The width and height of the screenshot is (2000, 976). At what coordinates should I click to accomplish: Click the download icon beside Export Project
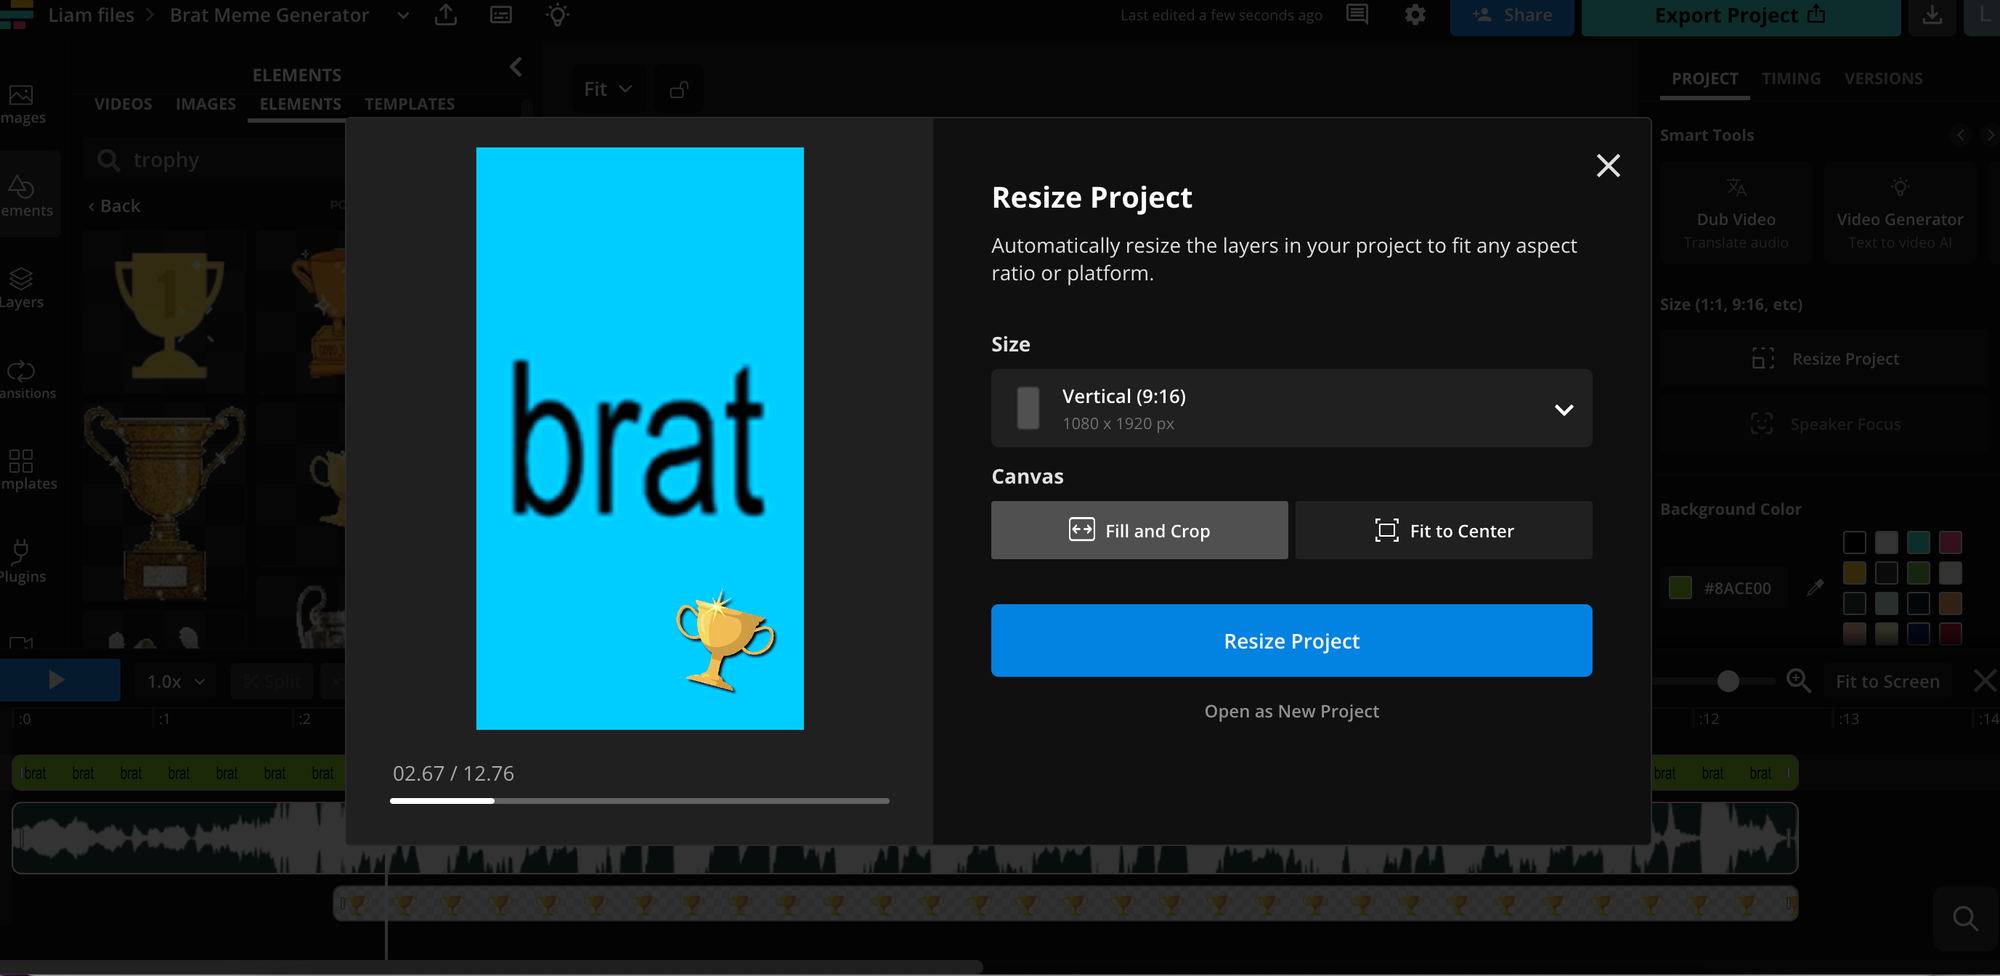[1933, 15]
